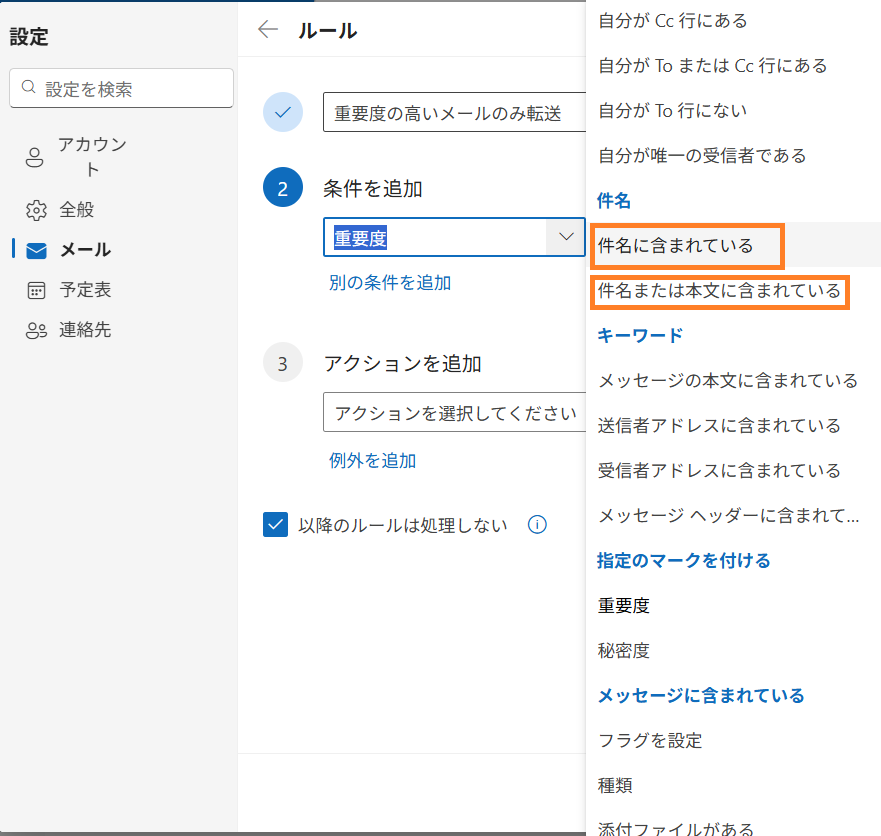The image size is (881, 836).
Task: Select the 予定表 calendar icon in sidebar
Action: click(35, 289)
